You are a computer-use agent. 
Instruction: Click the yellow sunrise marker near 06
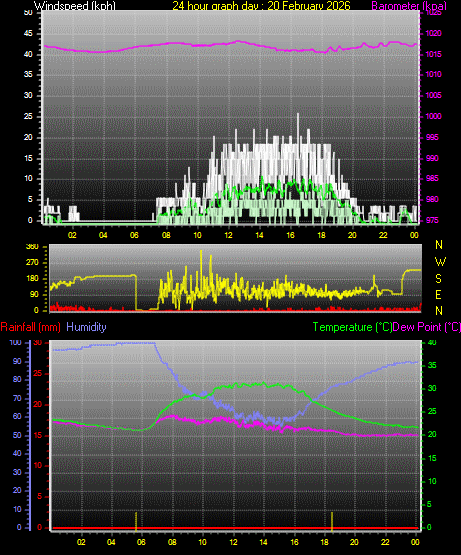coord(136,521)
